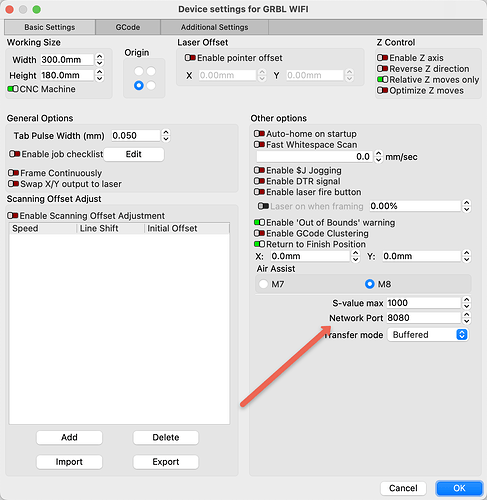Click the Network Port stepper
Screen dimensions: 487x500
coord(466,318)
